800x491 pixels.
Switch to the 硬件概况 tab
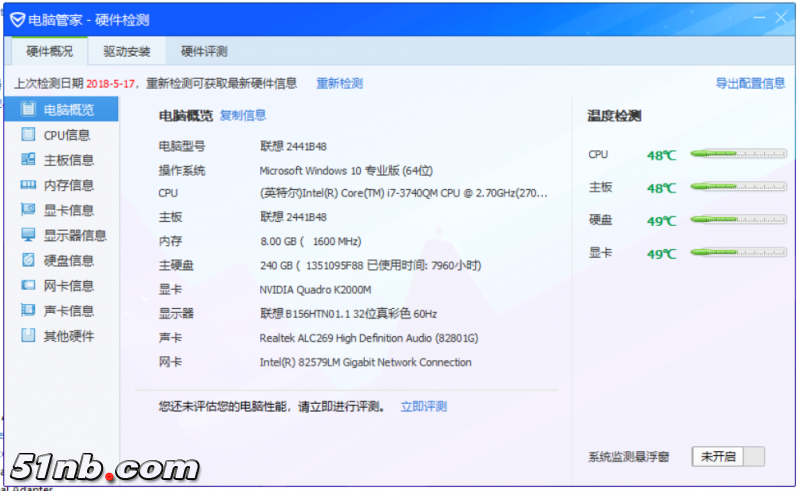(49, 51)
